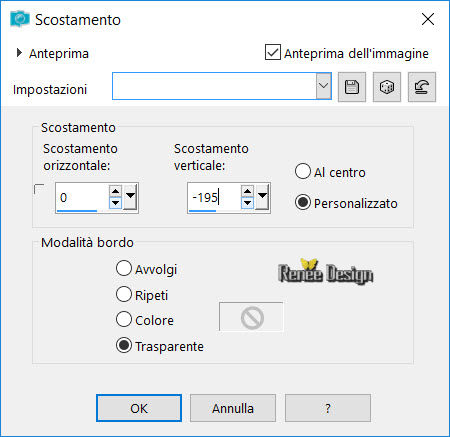The height and width of the screenshot is (437, 450).
Task: Select the Al centro radio button
Action: pos(303,171)
